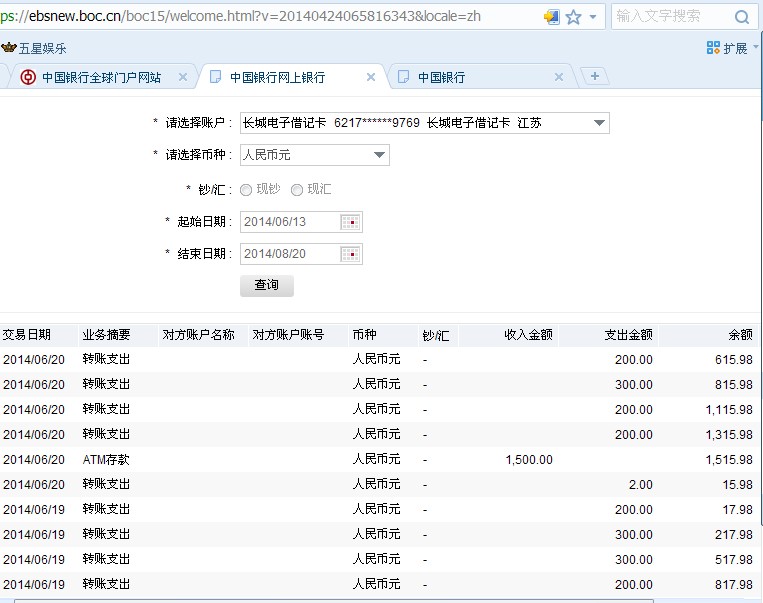Select the 现汇 radio button
763x603 pixels.
[x=296, y=190]
